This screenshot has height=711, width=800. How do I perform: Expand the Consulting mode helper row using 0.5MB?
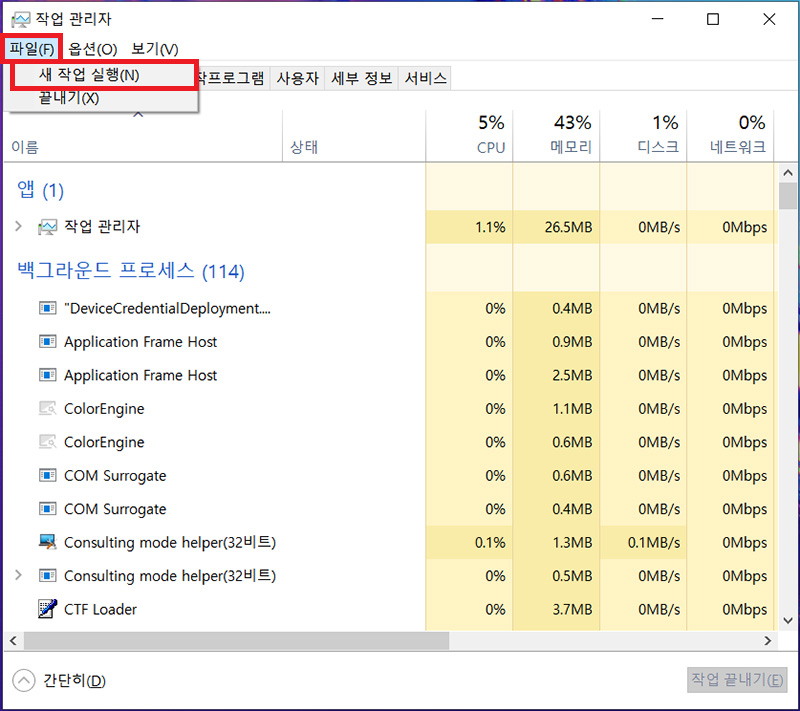[x=18, y=576]
